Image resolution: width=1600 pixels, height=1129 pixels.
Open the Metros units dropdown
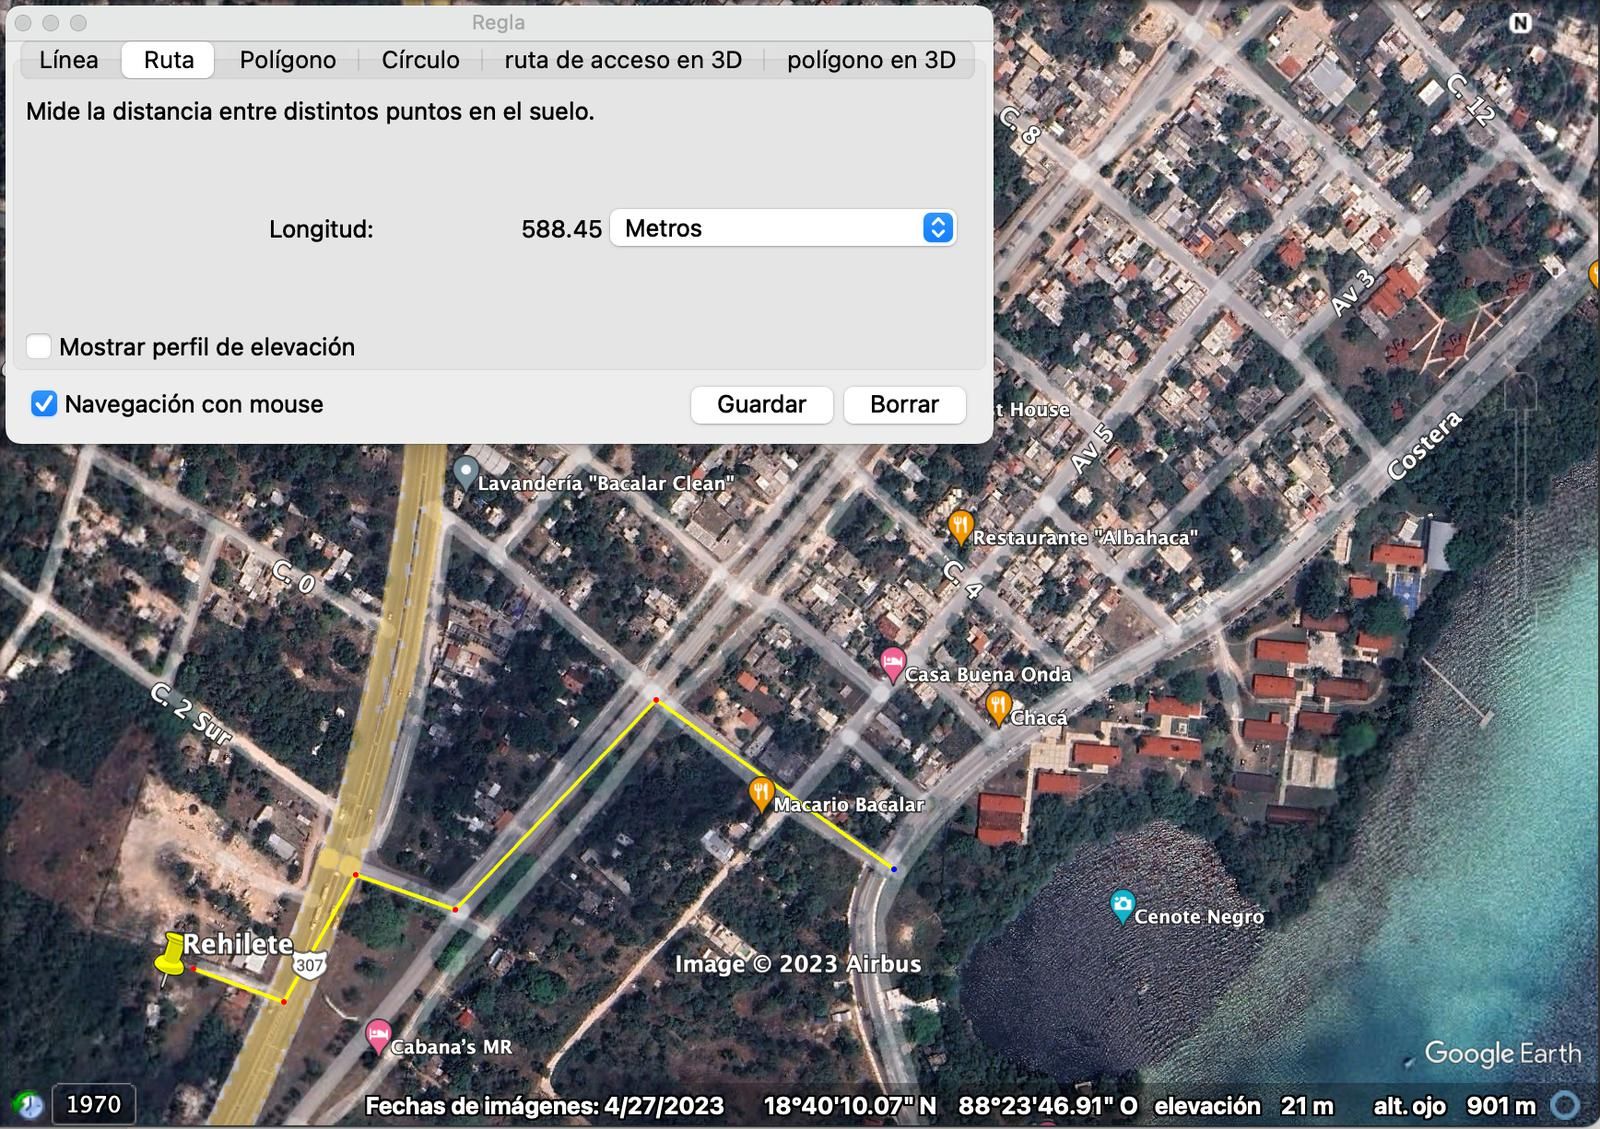click(x=783, y=228)
